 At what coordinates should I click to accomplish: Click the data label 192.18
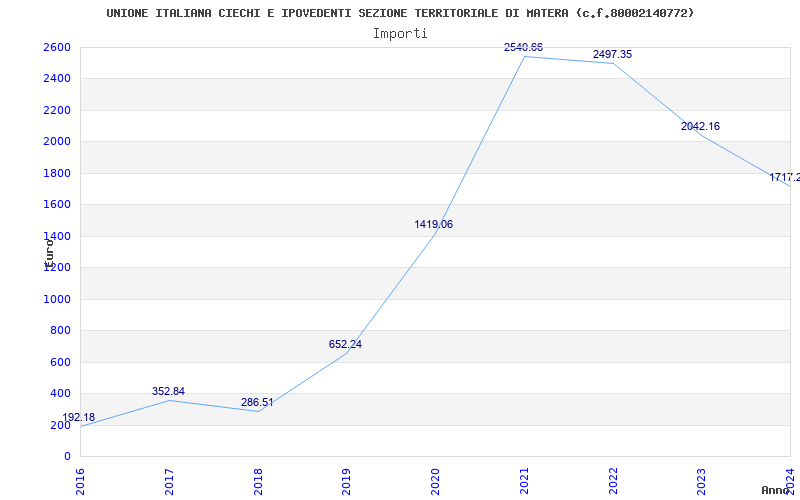[79, 417]
